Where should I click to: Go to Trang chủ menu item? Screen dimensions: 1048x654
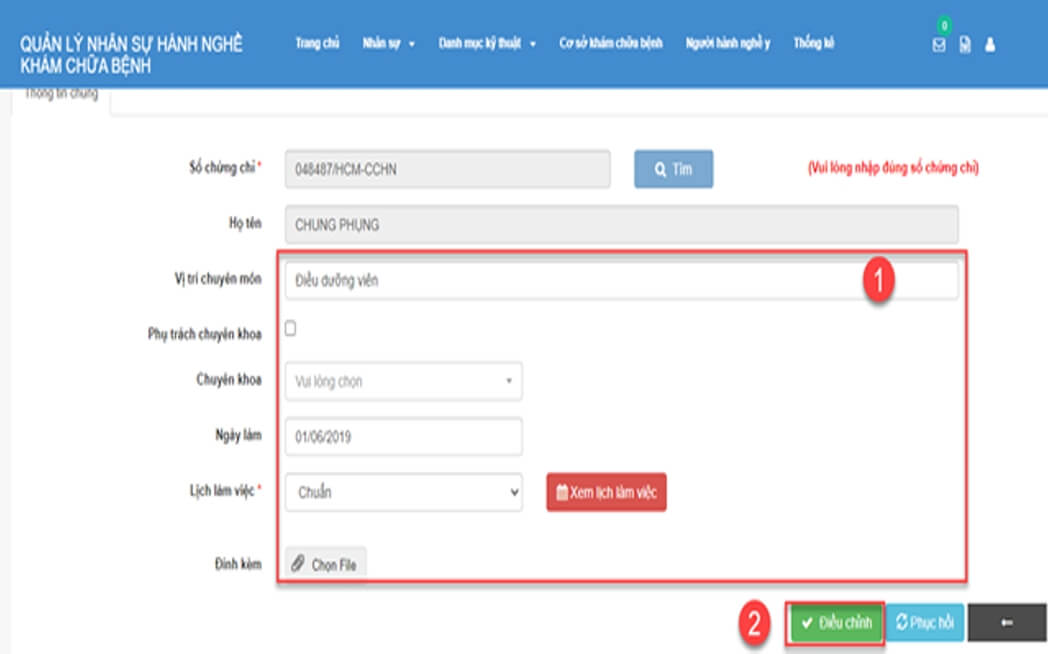[x=318, y=44]
